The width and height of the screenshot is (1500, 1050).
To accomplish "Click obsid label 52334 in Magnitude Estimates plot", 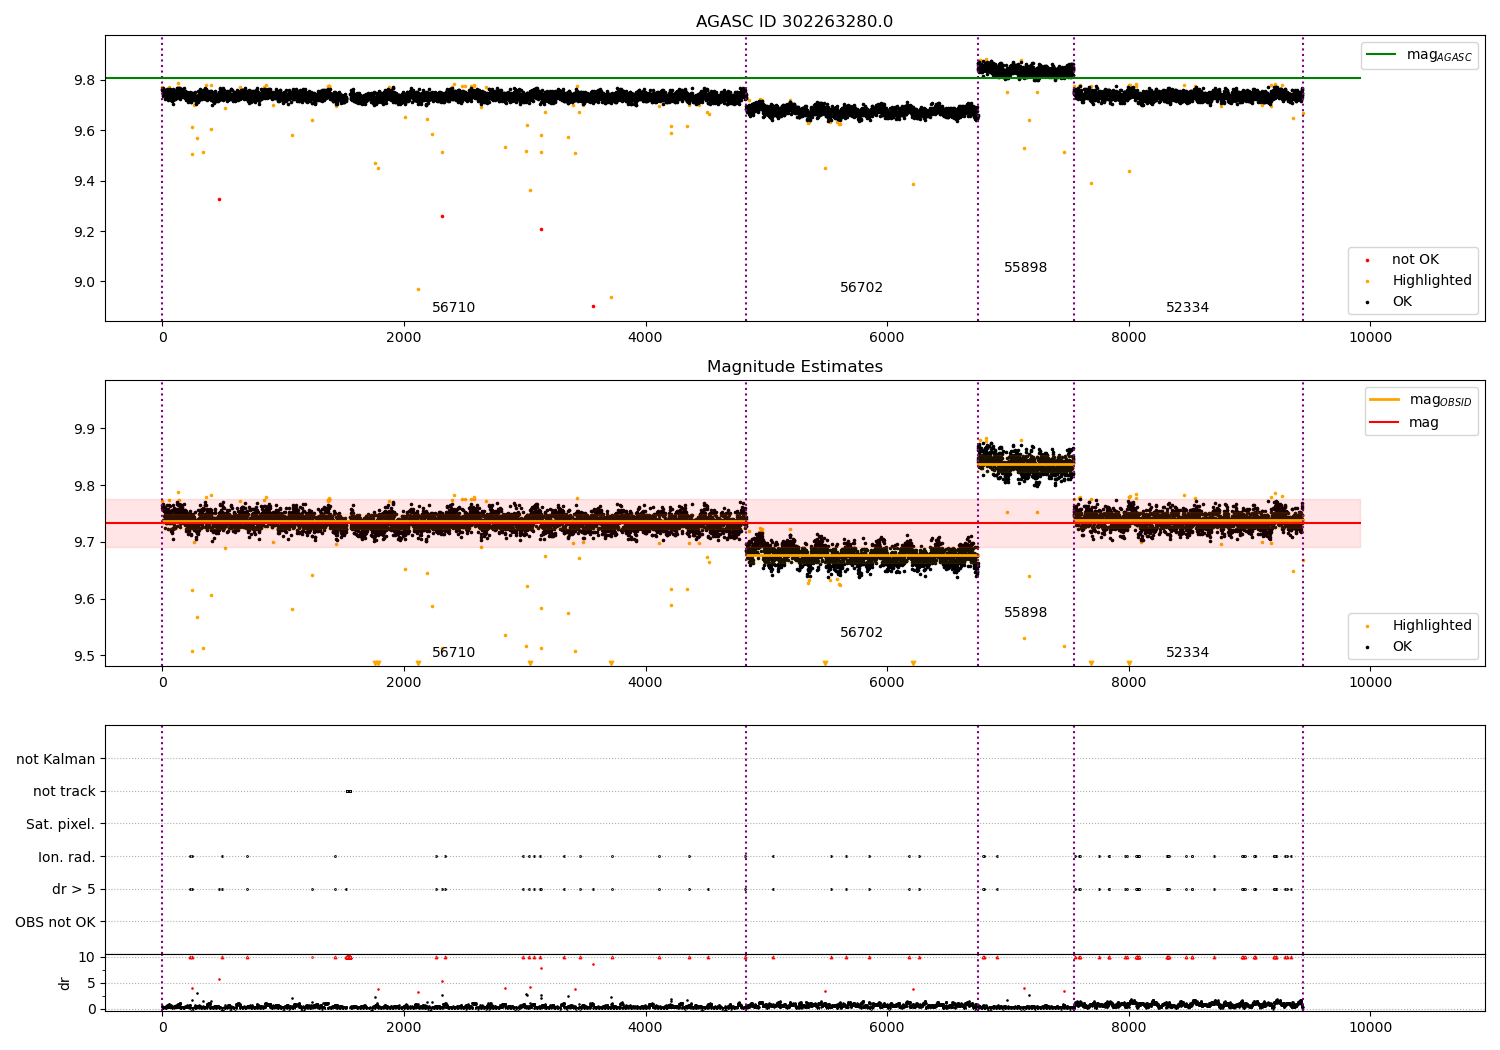I will 1187,653.
